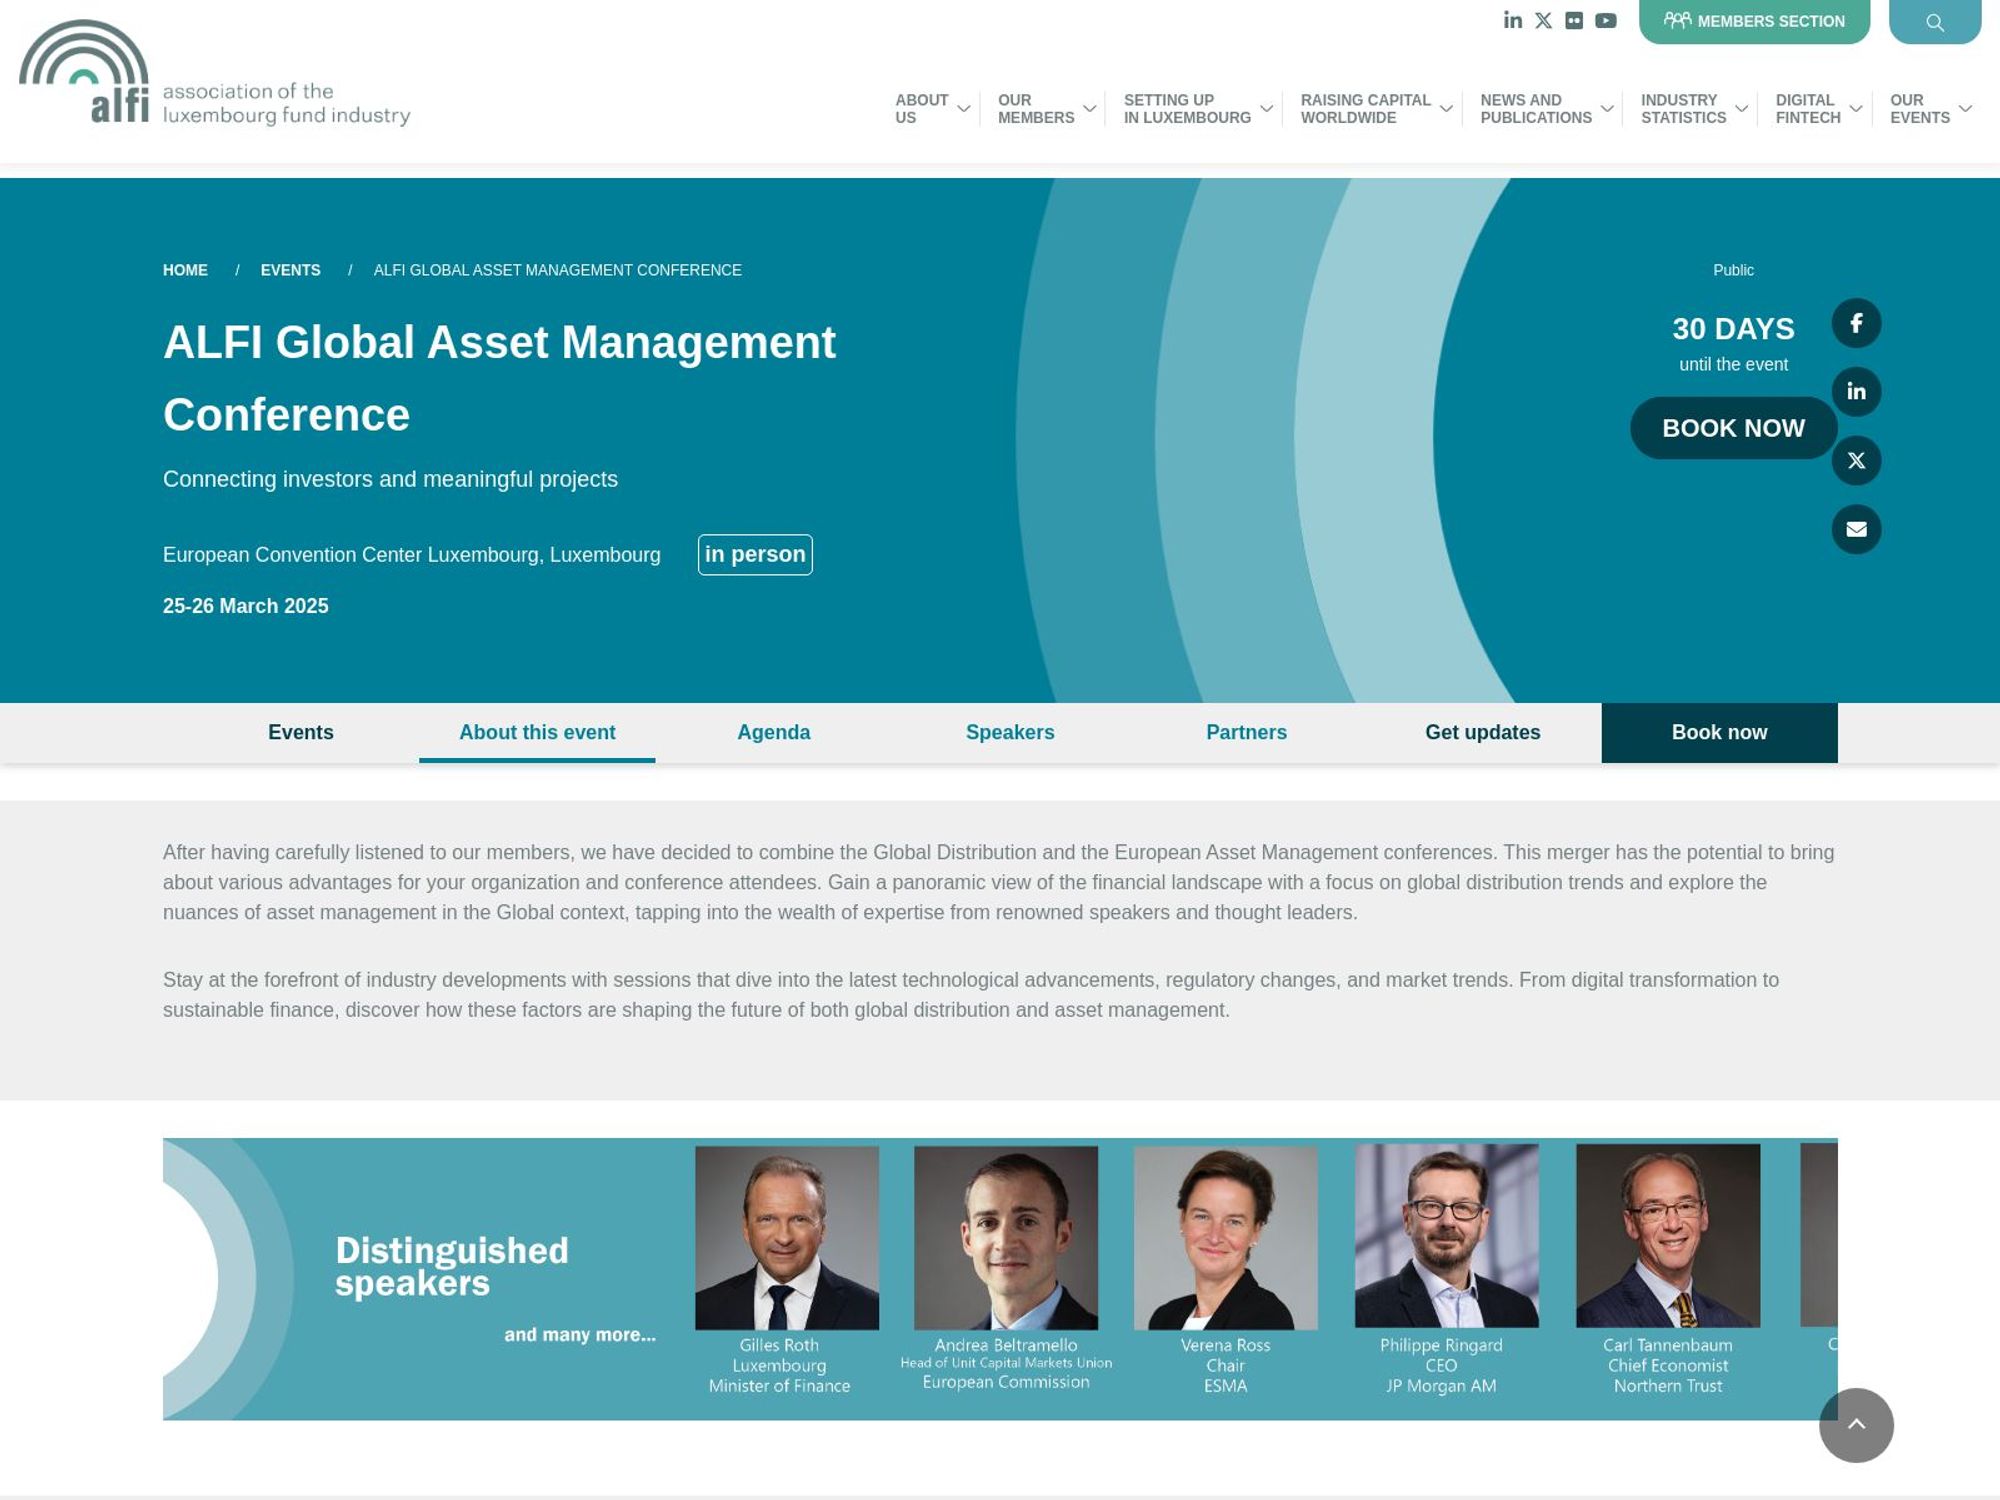Share event on Facebook
Viewport: 2000px width, 1500px height.
click(x=1856, y=323)
